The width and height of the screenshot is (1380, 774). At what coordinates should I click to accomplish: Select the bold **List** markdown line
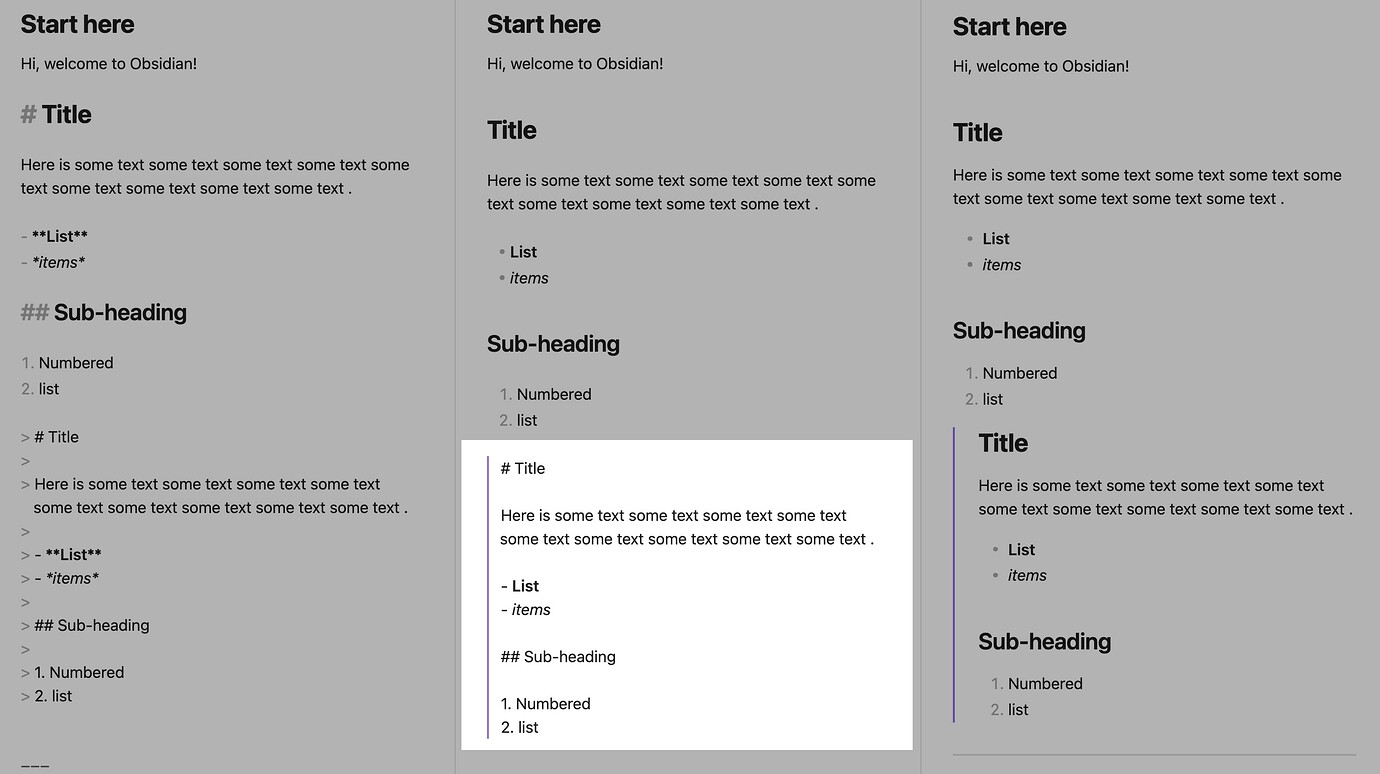57,236
